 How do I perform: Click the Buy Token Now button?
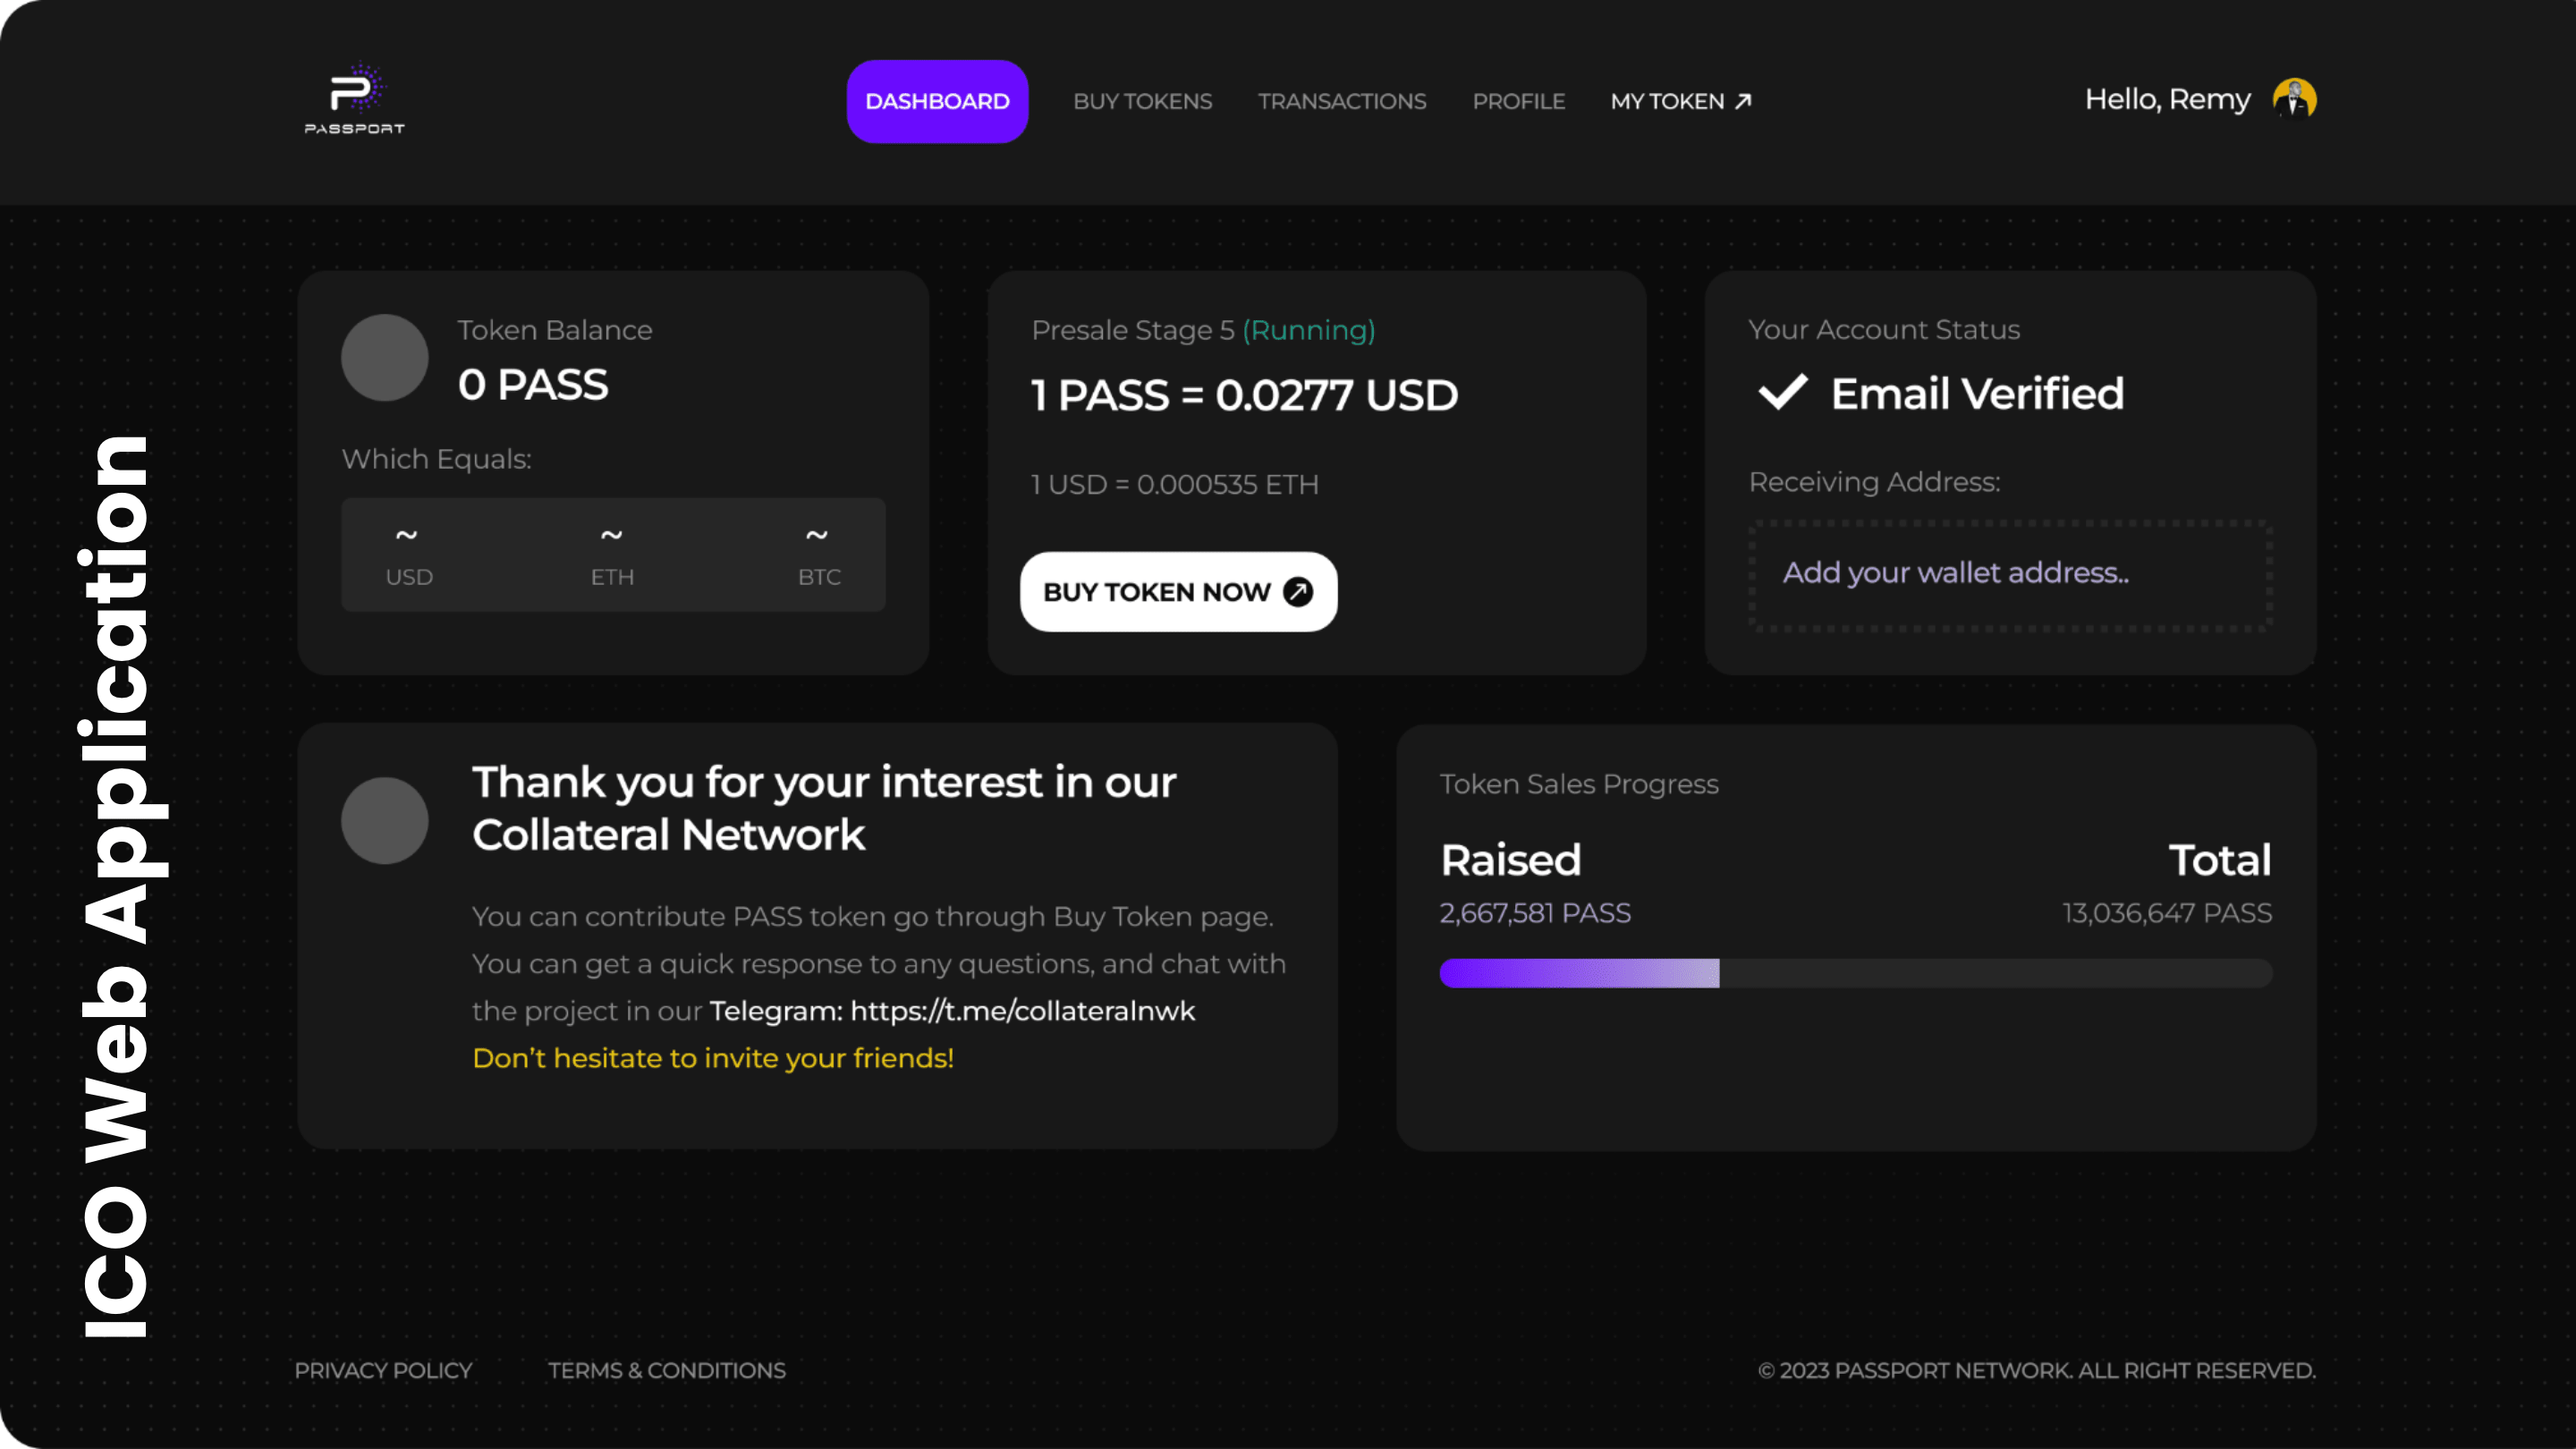click(1178, 592)
